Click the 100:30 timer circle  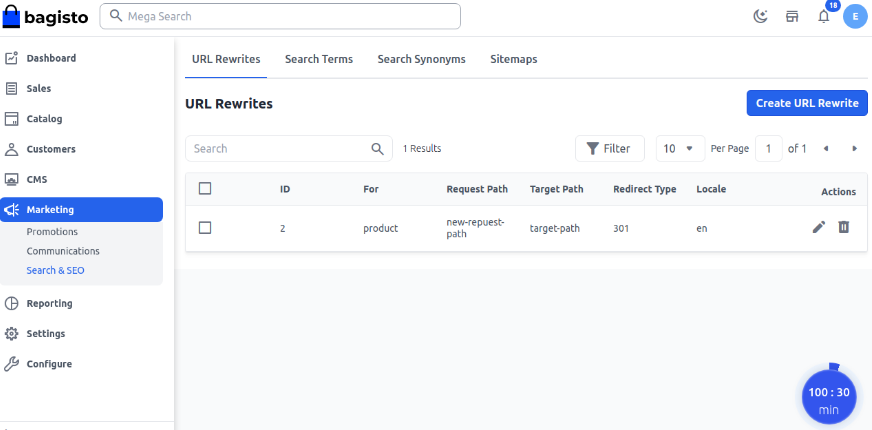click(x=828, y=399)
